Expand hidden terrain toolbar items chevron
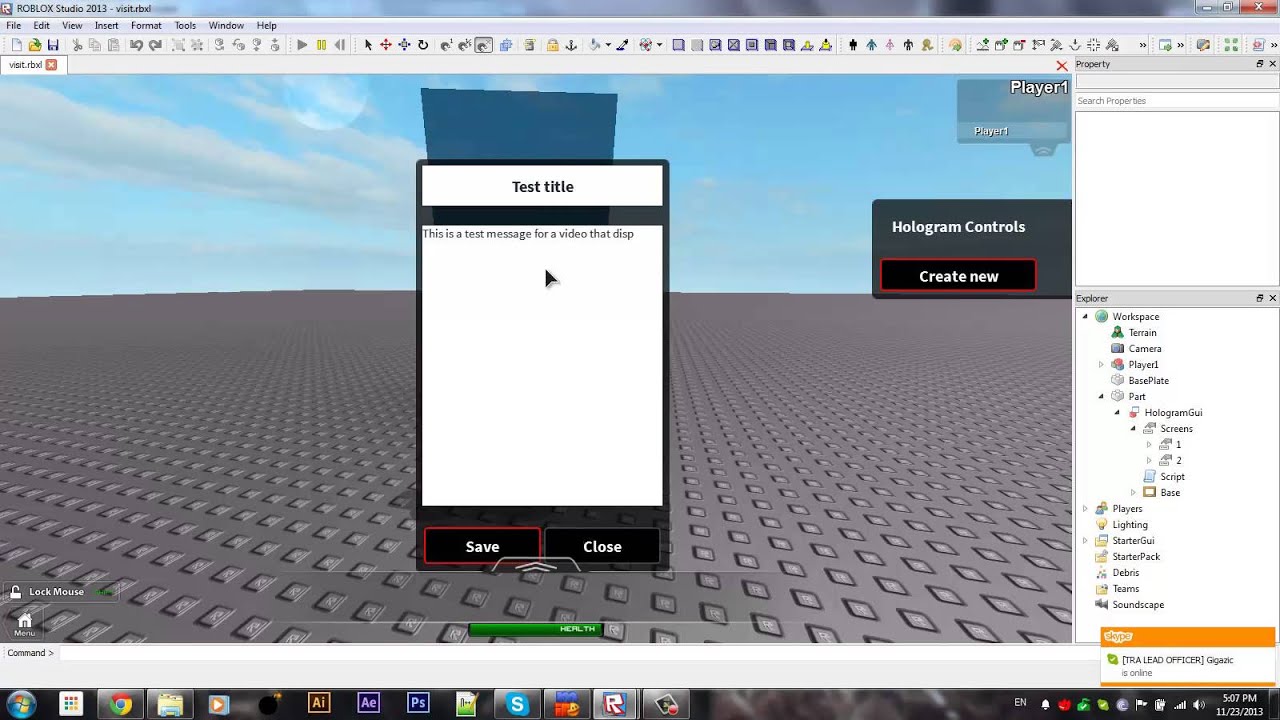This screenshot has height=720, width=1280. point(1143,45)
